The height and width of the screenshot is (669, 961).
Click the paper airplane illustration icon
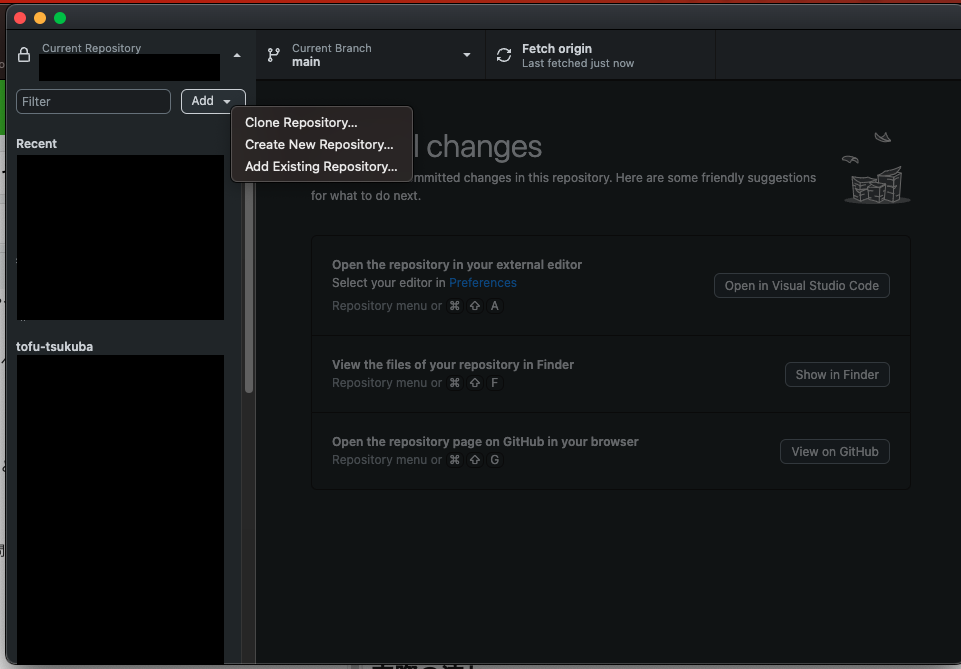click(884, 137)
